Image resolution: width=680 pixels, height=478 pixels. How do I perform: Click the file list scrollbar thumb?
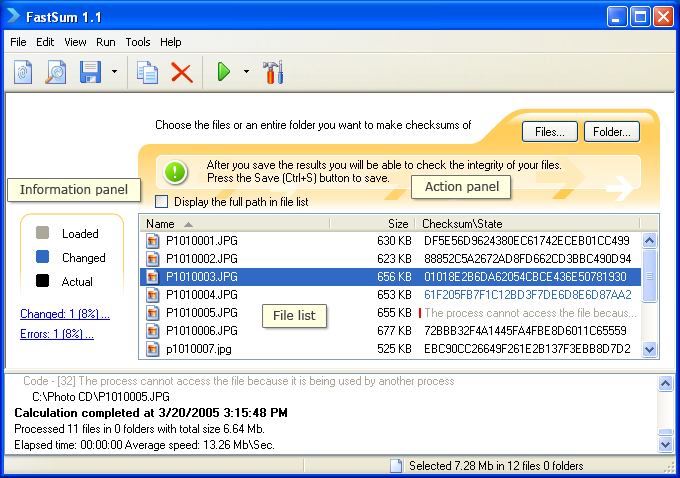point(649,275)
